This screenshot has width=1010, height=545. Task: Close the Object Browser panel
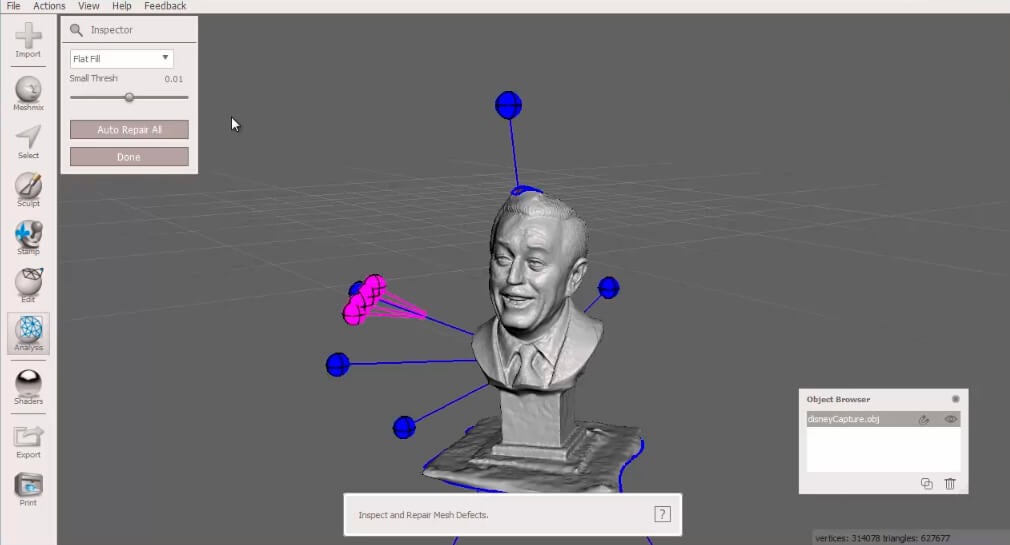tap(955, 399)
